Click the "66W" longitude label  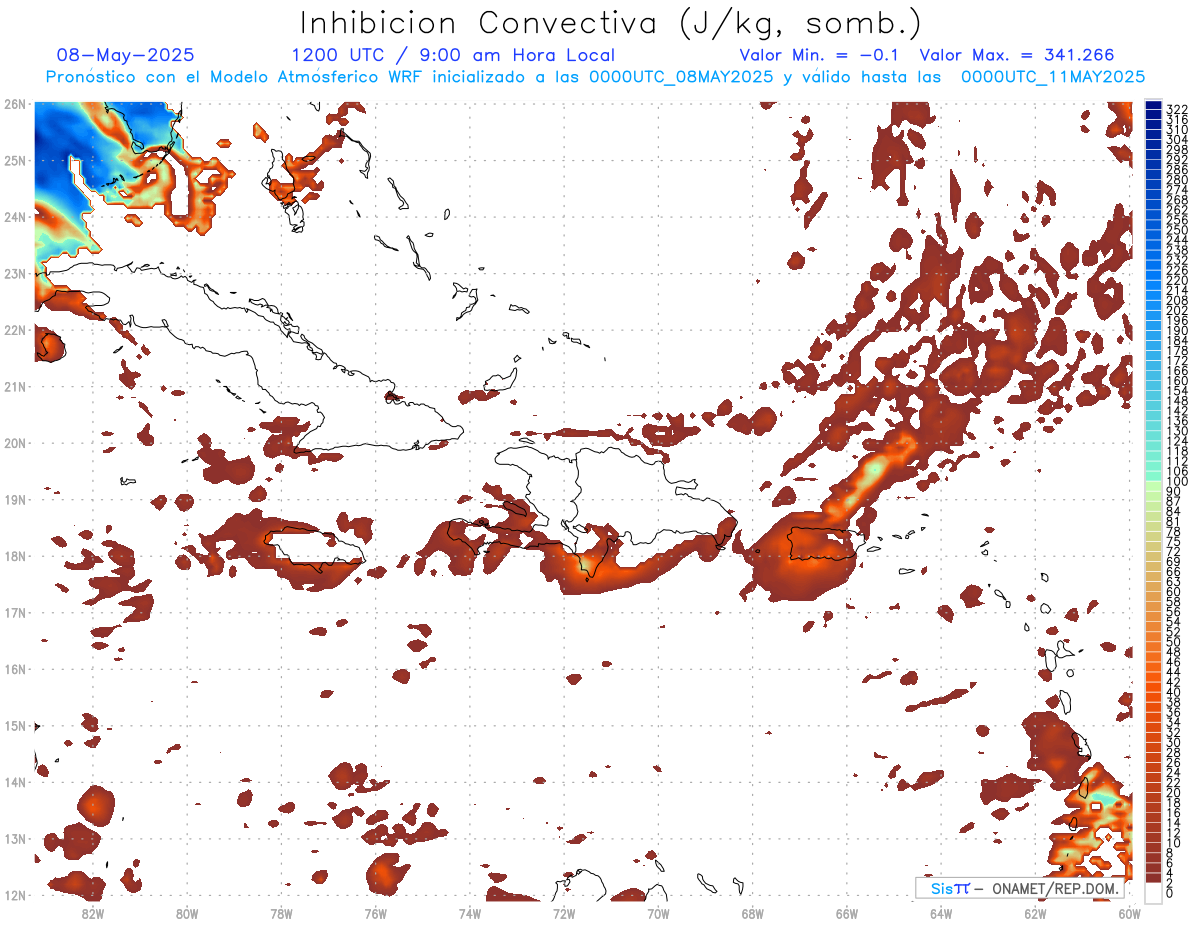tap(847, 912)
